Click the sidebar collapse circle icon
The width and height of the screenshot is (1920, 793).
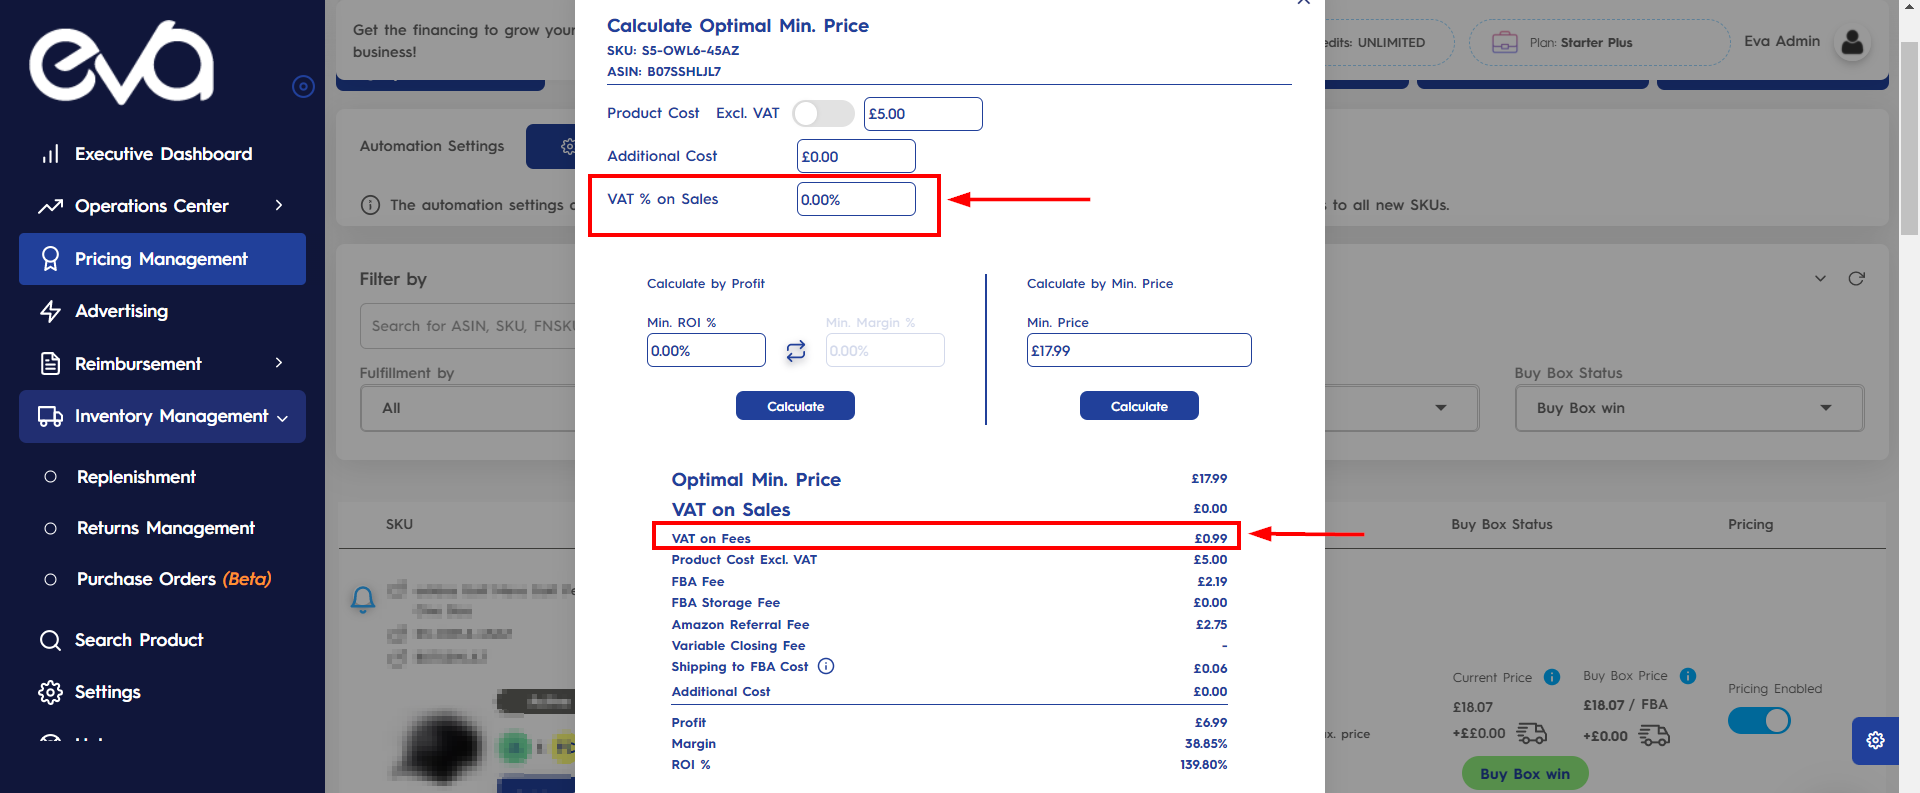pyautogui.click(x=303, y=87)
